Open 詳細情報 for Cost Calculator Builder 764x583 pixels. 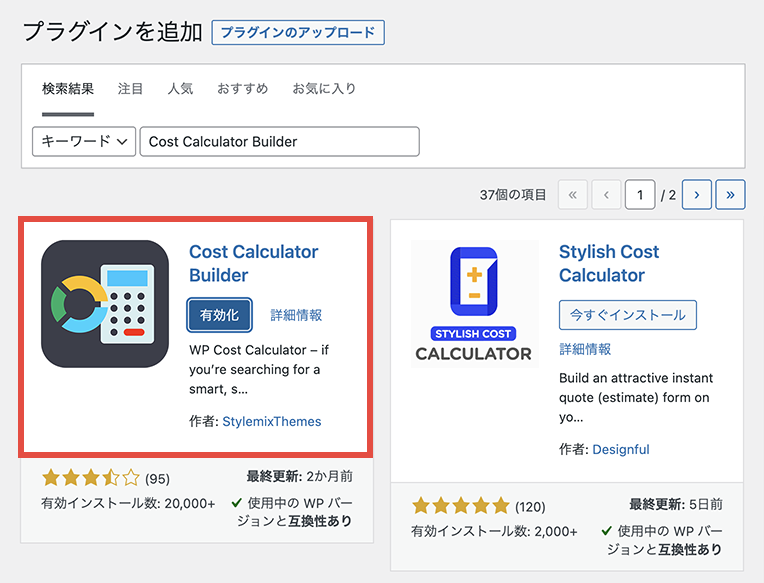pyautogui.click(x=296, y=315)
